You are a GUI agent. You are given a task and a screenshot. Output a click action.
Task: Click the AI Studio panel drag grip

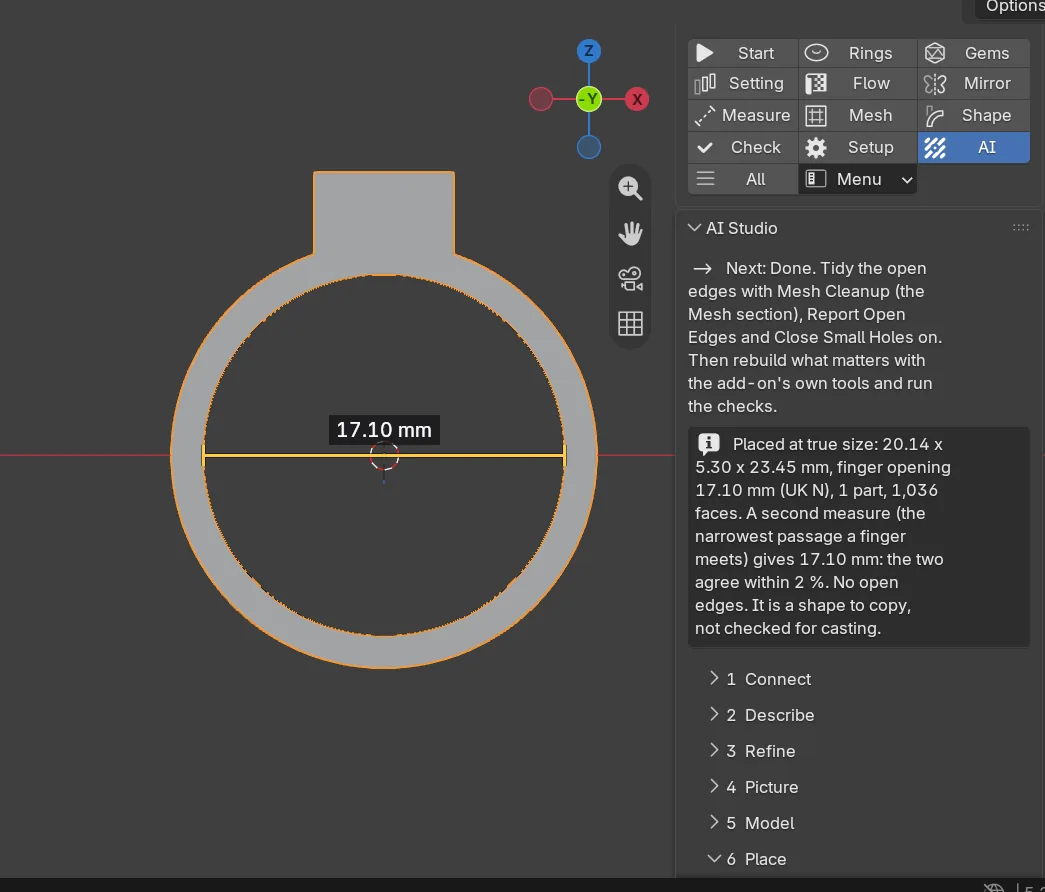pos(1020,228)
